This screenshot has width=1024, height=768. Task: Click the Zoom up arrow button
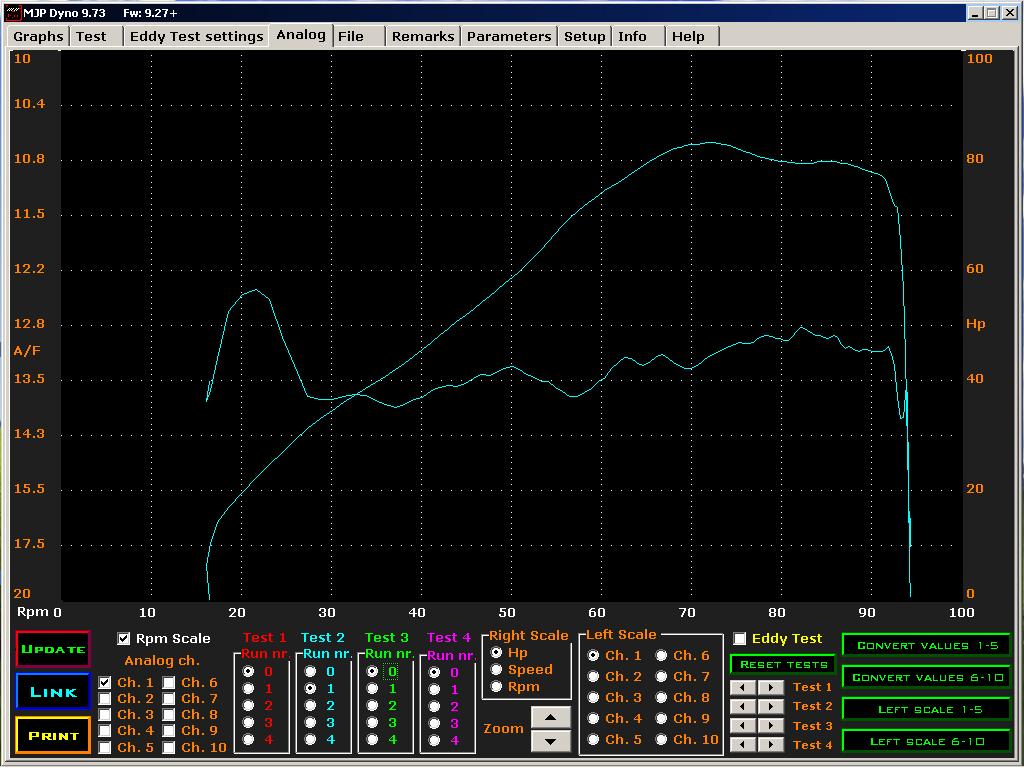click(x=551, y=717)
